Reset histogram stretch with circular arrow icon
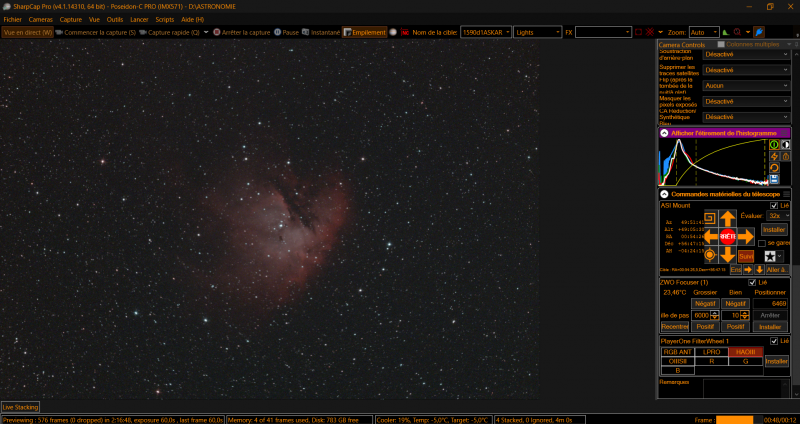The image size is (800, 424). coord(774,168)
